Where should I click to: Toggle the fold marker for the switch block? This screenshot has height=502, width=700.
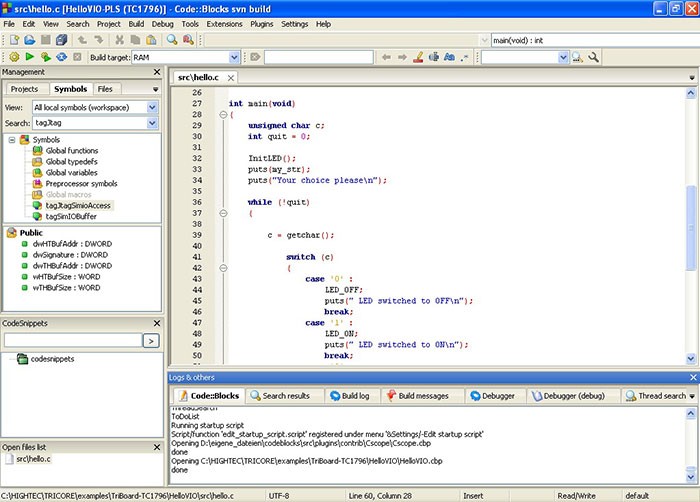coord(222,269)
